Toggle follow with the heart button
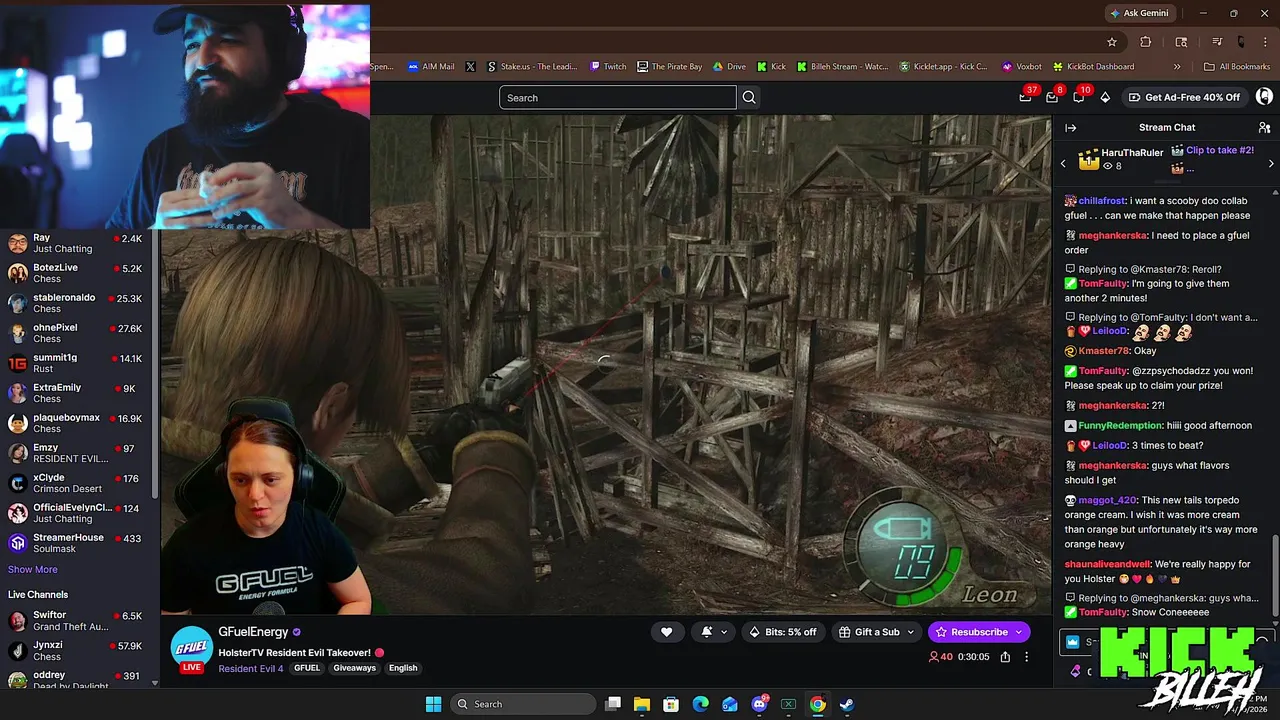The image size is (1280, 720). pyautogui.click(x=666, y=632)
